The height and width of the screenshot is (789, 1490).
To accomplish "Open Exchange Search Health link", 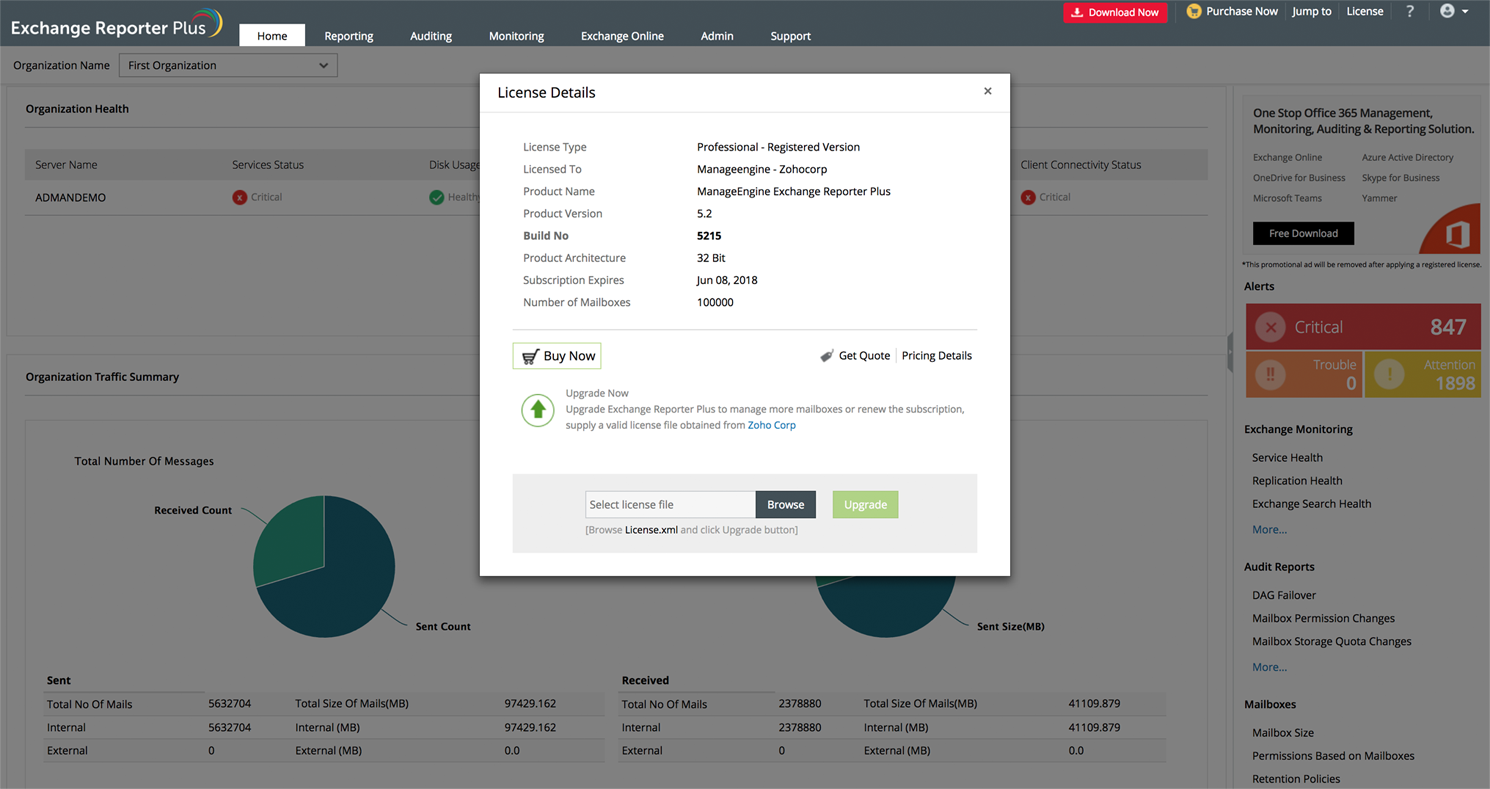I will click(1312, 503).
